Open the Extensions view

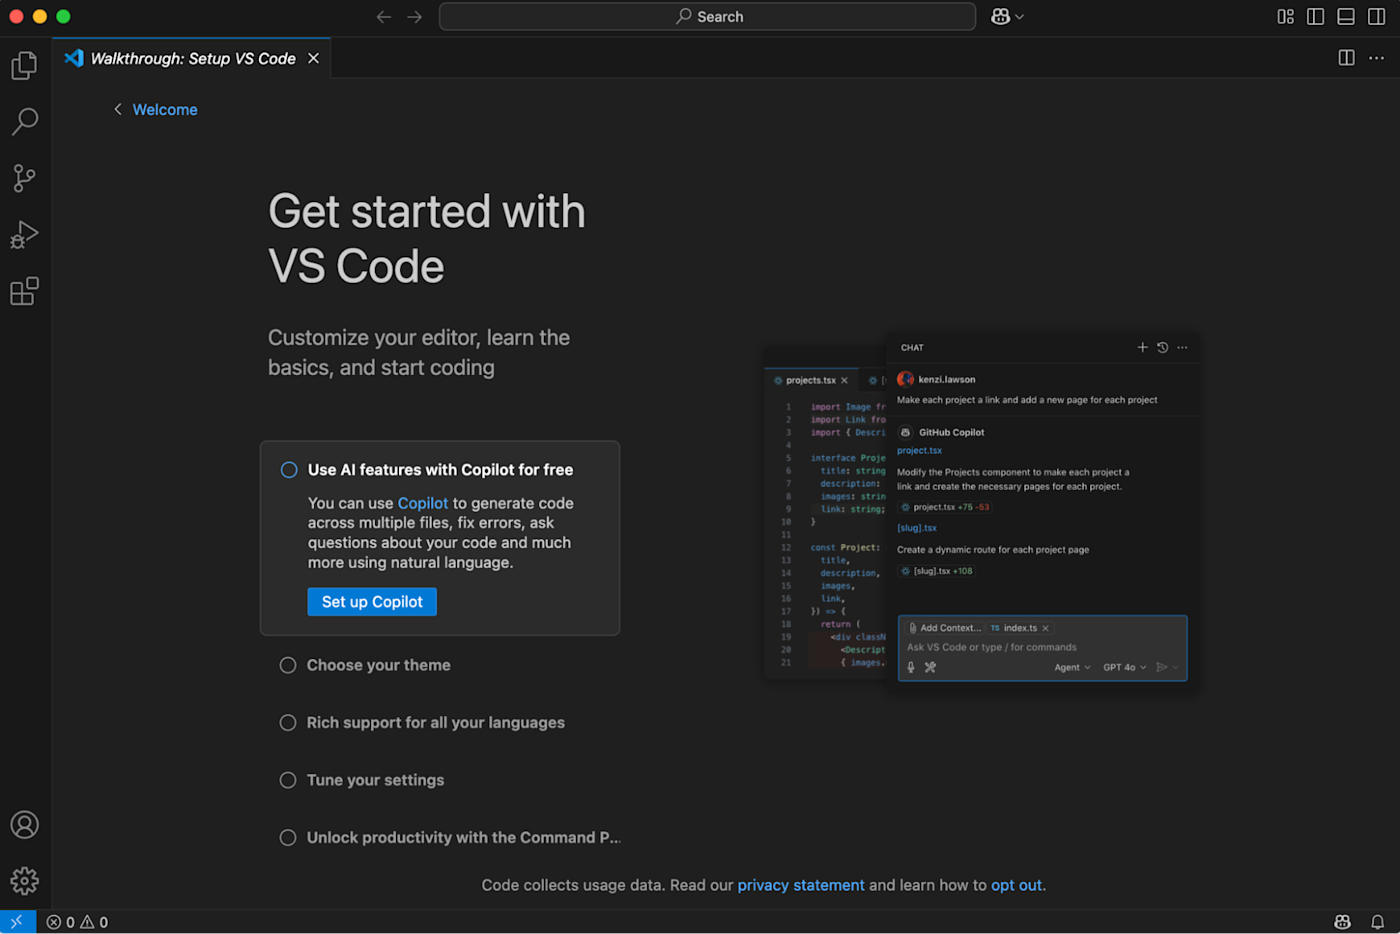[24, 292]
